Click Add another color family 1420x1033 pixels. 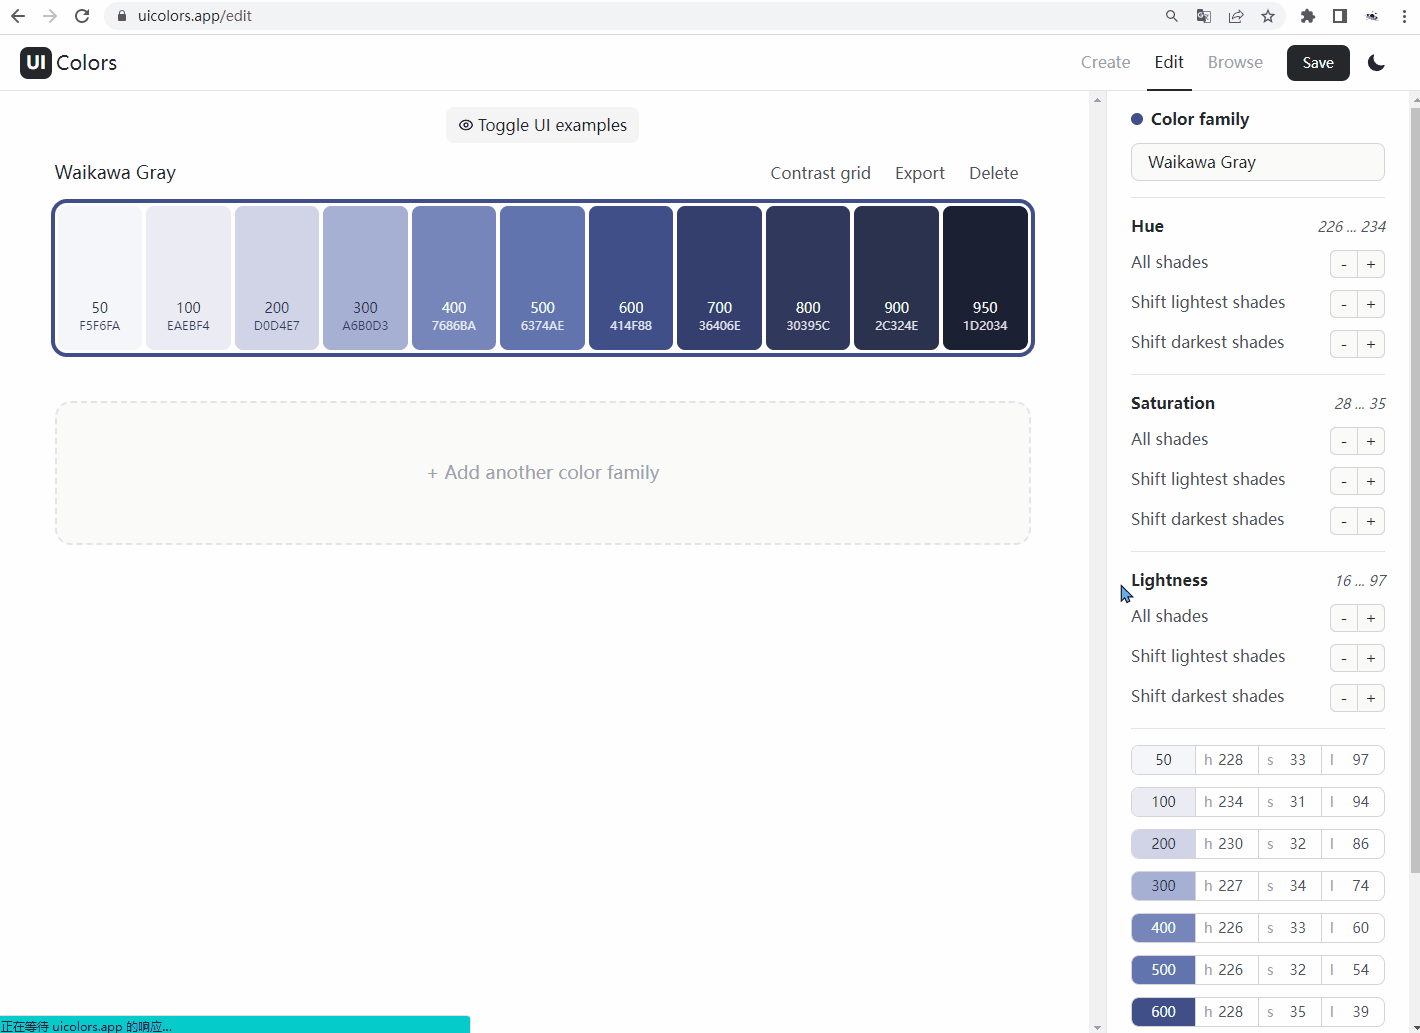543,473
